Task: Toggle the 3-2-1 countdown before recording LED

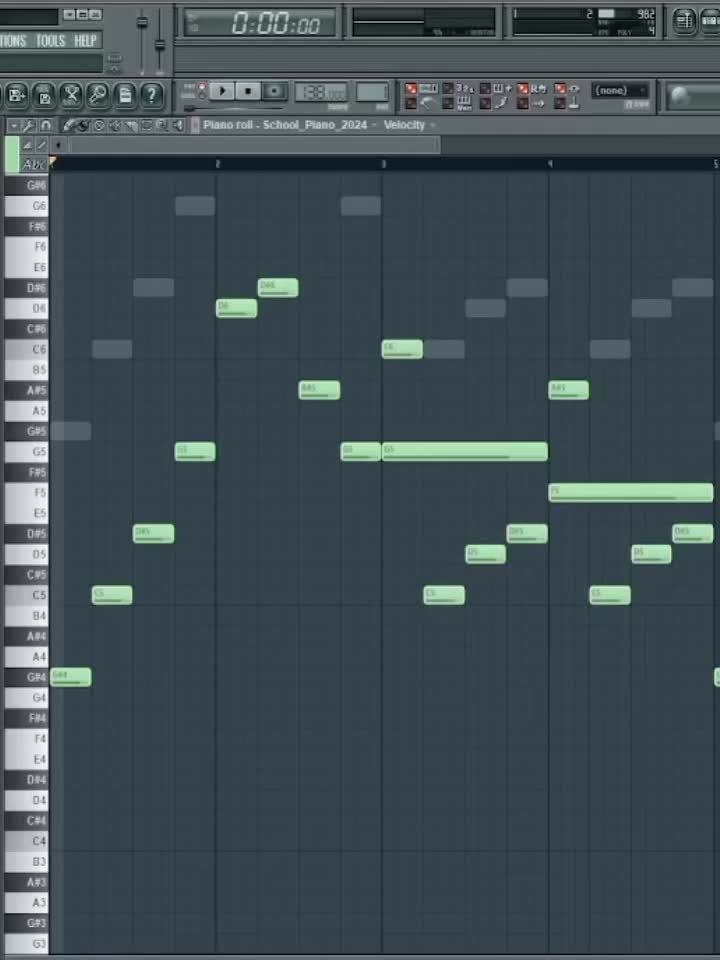Action: click(448, 89)
